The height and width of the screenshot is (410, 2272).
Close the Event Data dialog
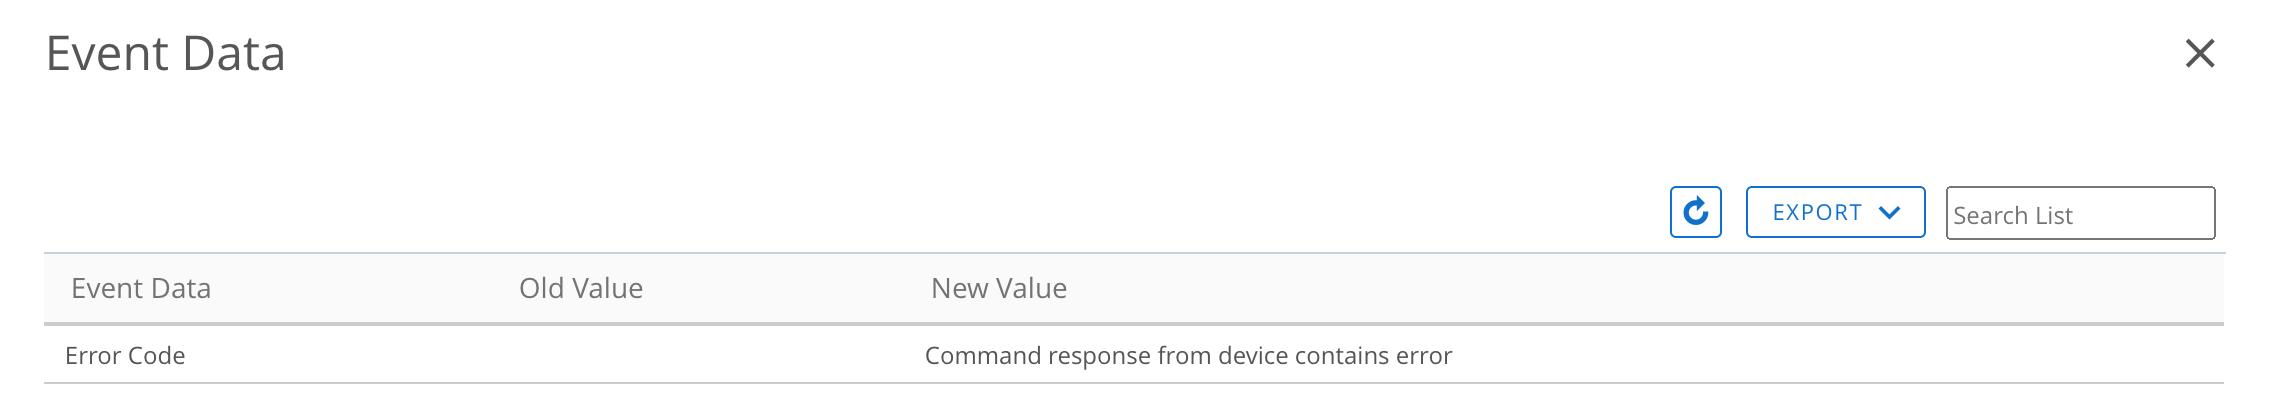[x=2199, y=53]
